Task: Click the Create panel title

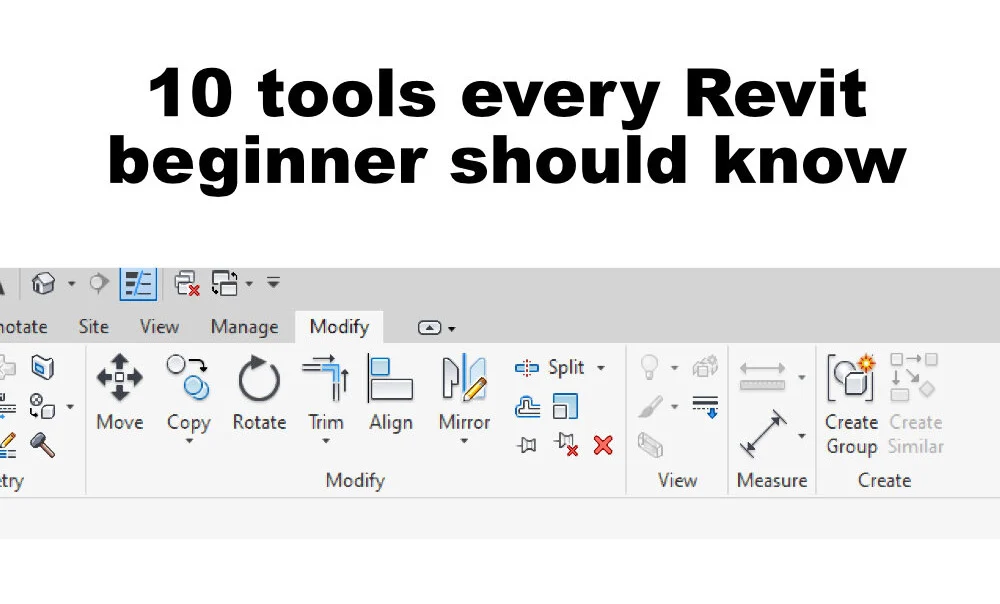Action: [884, 480]
